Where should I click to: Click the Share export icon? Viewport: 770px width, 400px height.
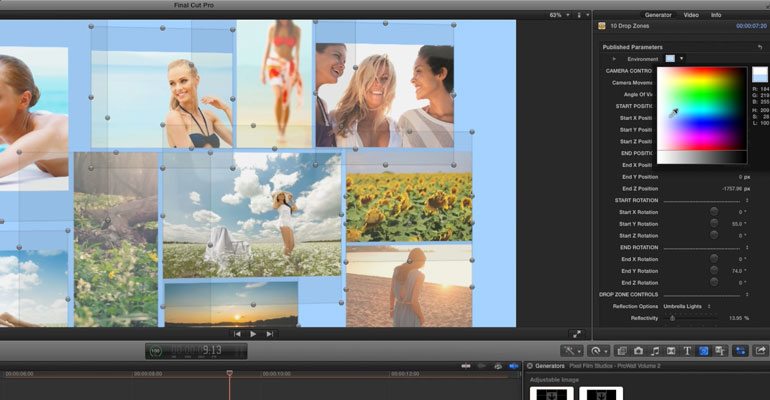tap(760, 350)
